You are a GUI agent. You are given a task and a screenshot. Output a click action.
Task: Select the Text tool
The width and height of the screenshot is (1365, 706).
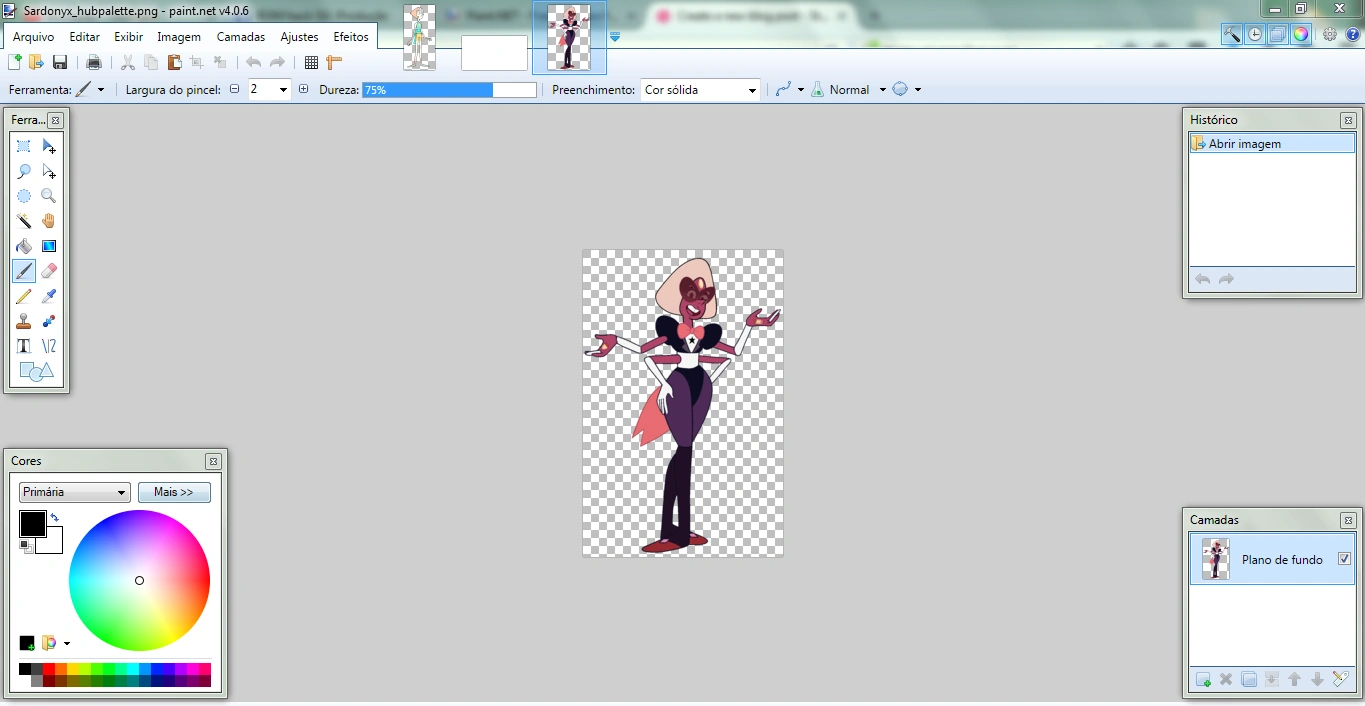[x=24, y=346]
